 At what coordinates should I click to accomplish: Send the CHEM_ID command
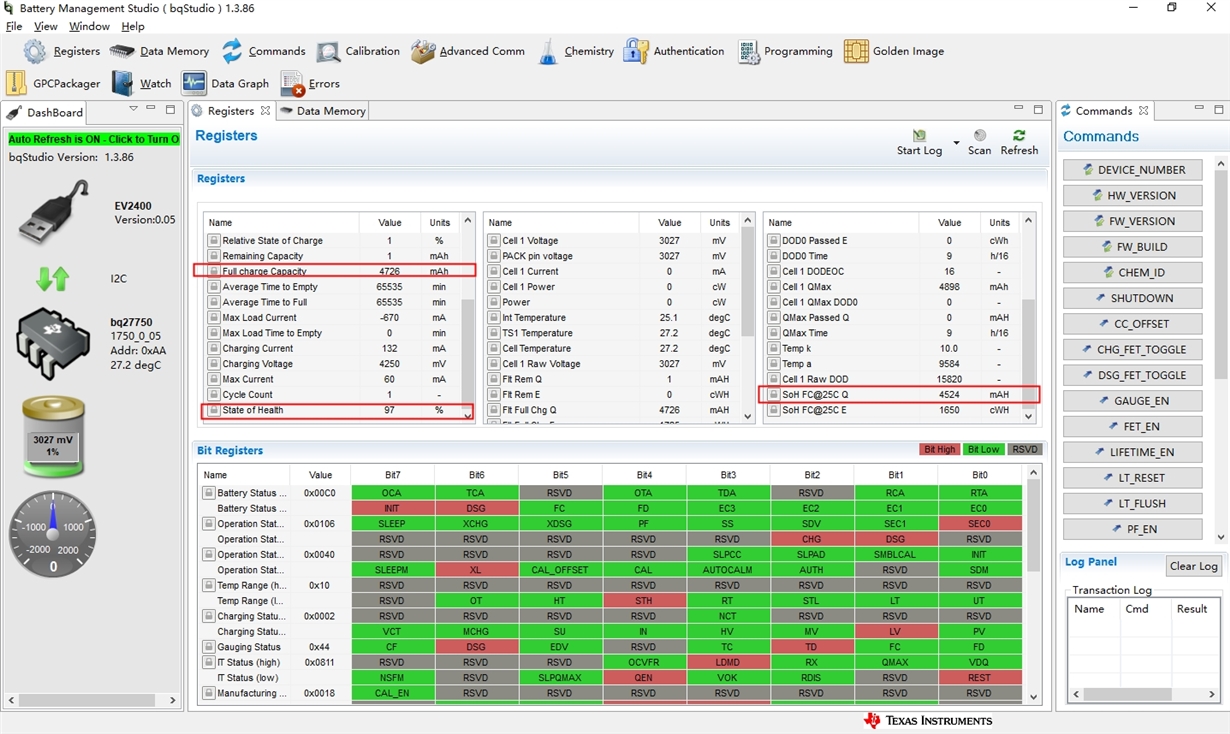pyautogui.click(x=1132, y=272)
